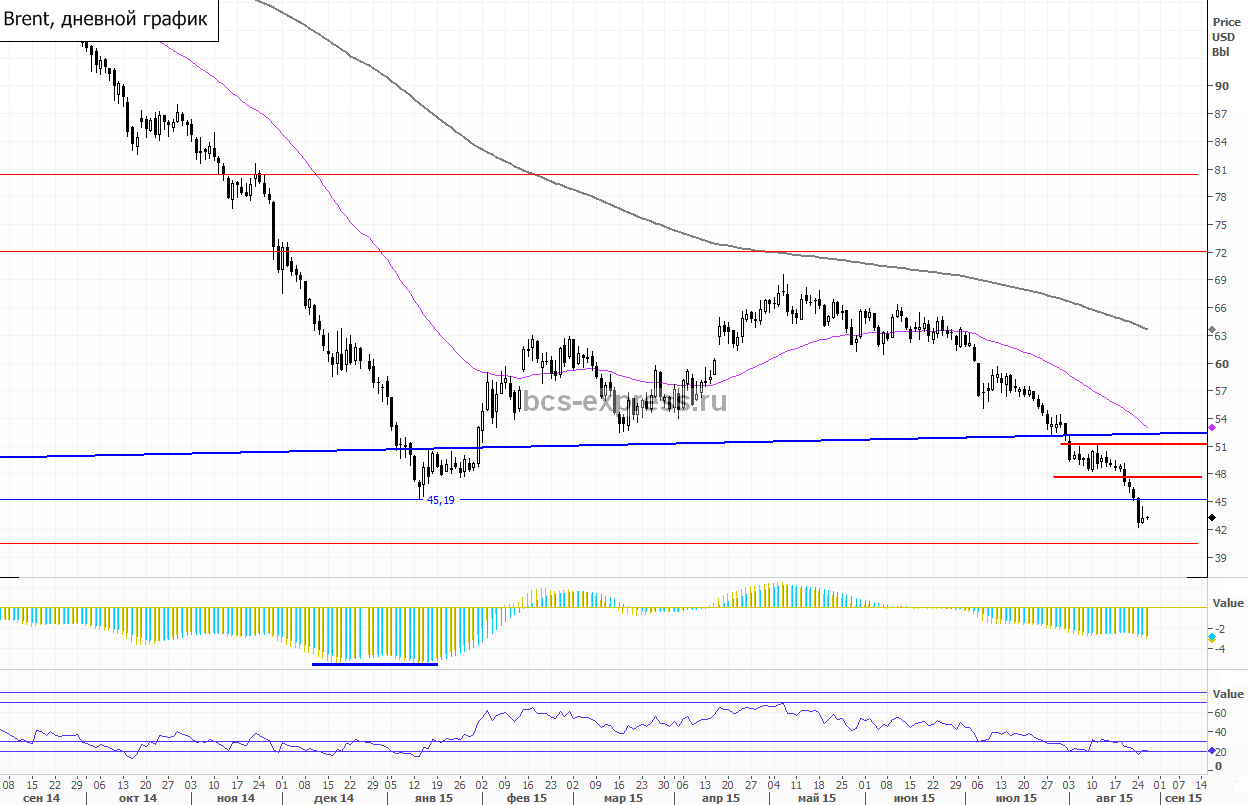Click the Value label of histogram panel
Screen dimensions: 1248x805
tap(1228, 603)
